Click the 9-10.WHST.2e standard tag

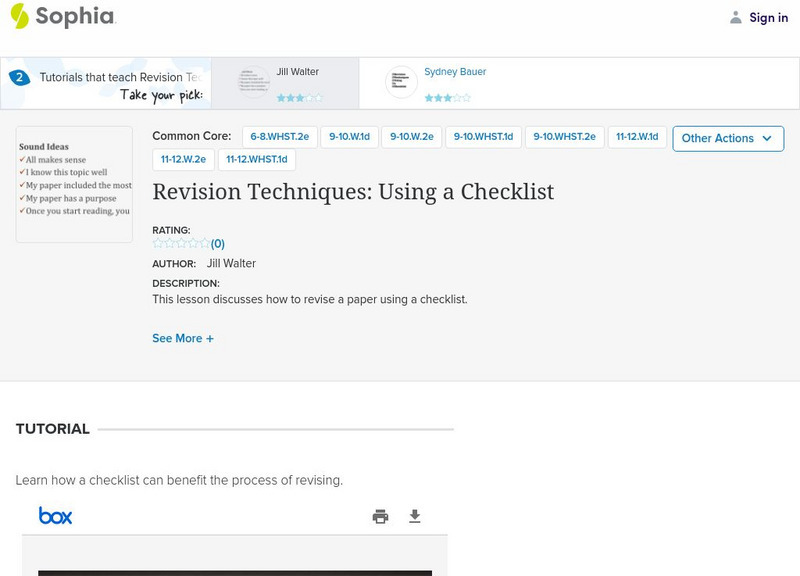click(x=564, y=137)
